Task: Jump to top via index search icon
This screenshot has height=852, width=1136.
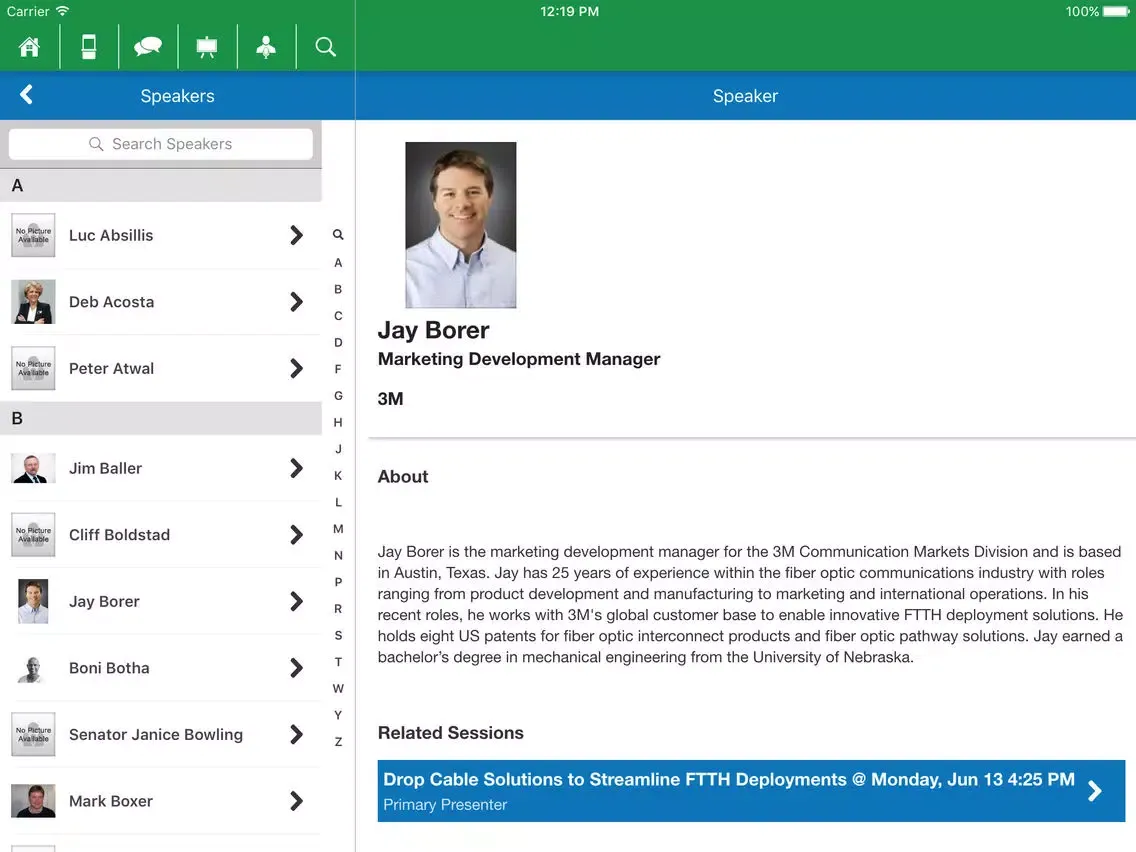Action: click(x=338, y=235)
